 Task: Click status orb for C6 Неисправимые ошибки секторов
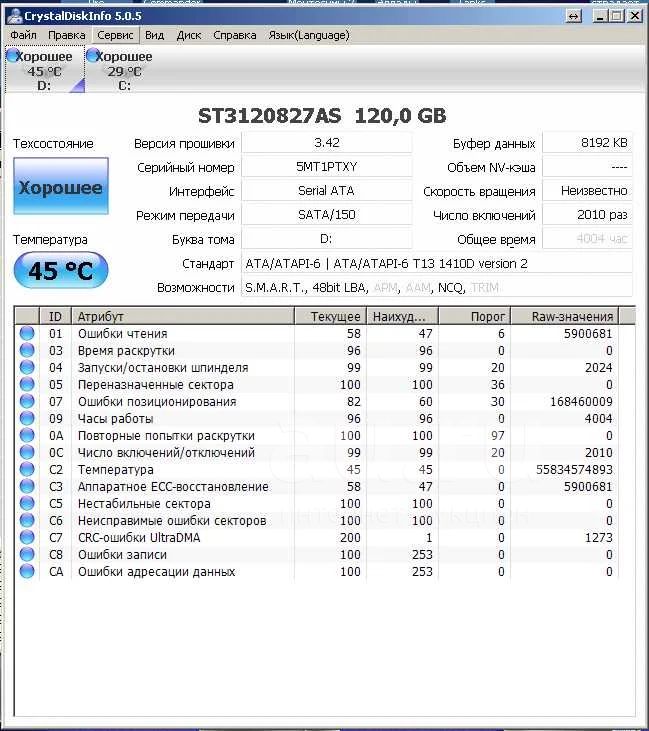tap(27, 520)
